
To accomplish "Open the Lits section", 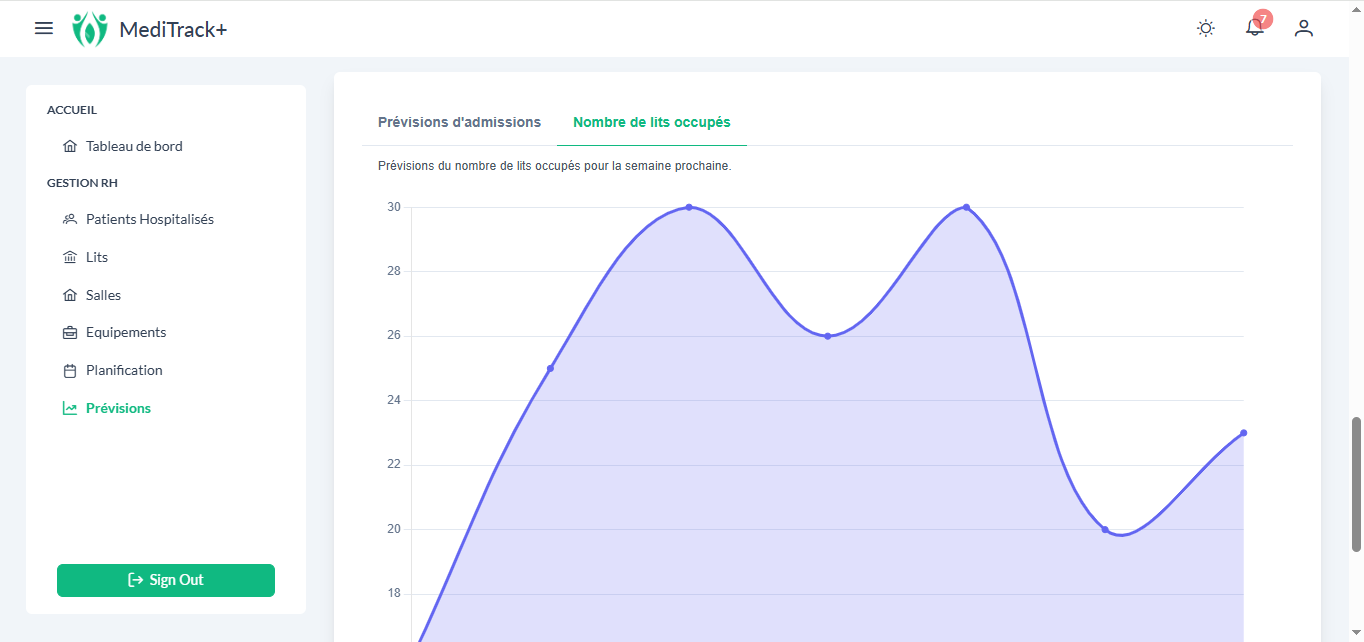I will click(97, 257).
